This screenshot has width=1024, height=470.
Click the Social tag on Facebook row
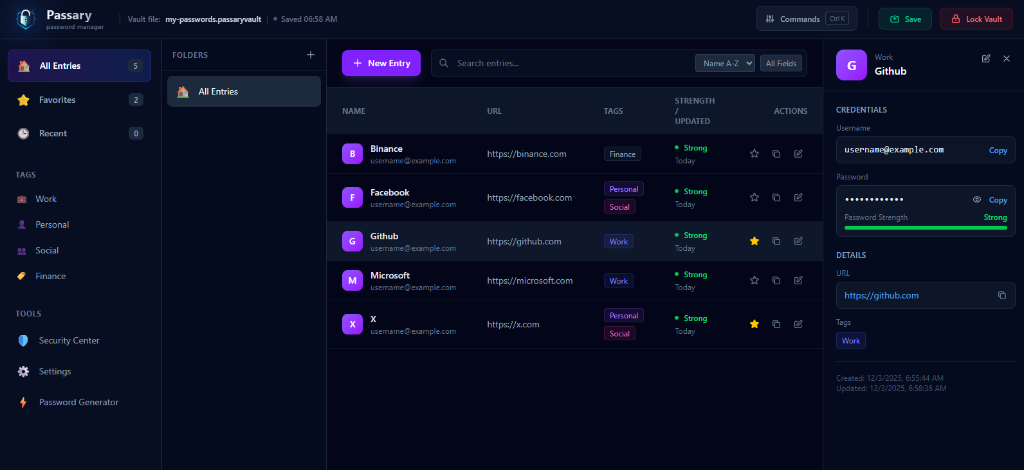click(620, 207)
